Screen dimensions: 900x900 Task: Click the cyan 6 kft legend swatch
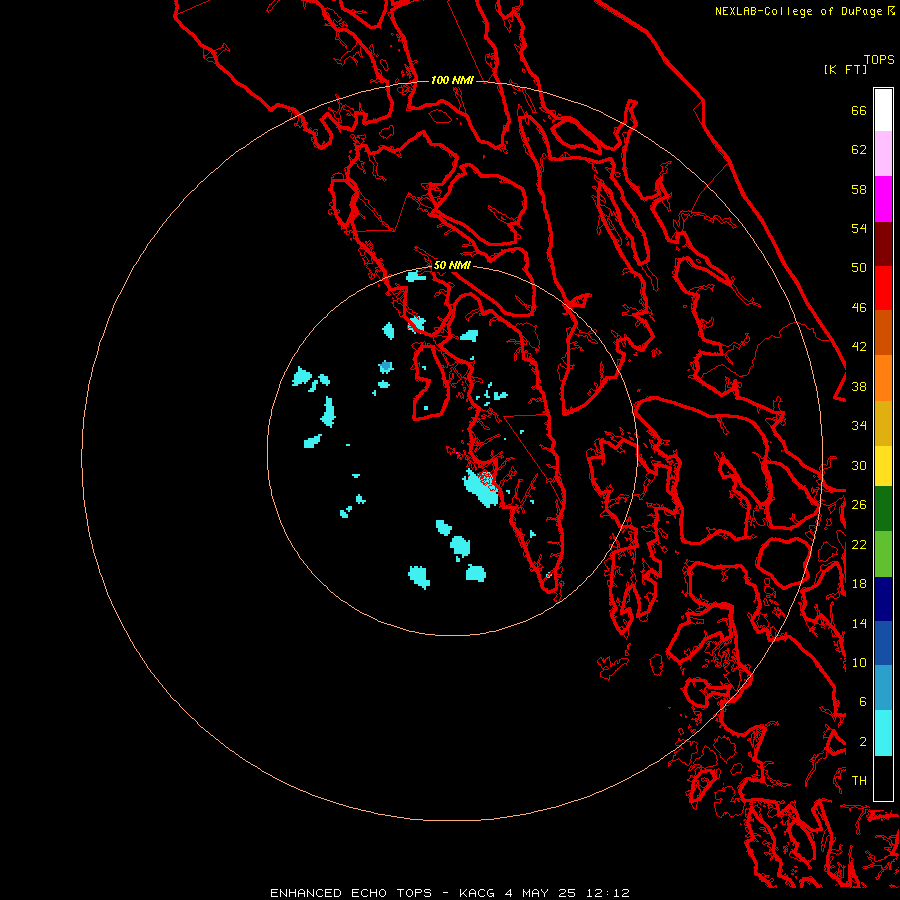coord(883,733)
